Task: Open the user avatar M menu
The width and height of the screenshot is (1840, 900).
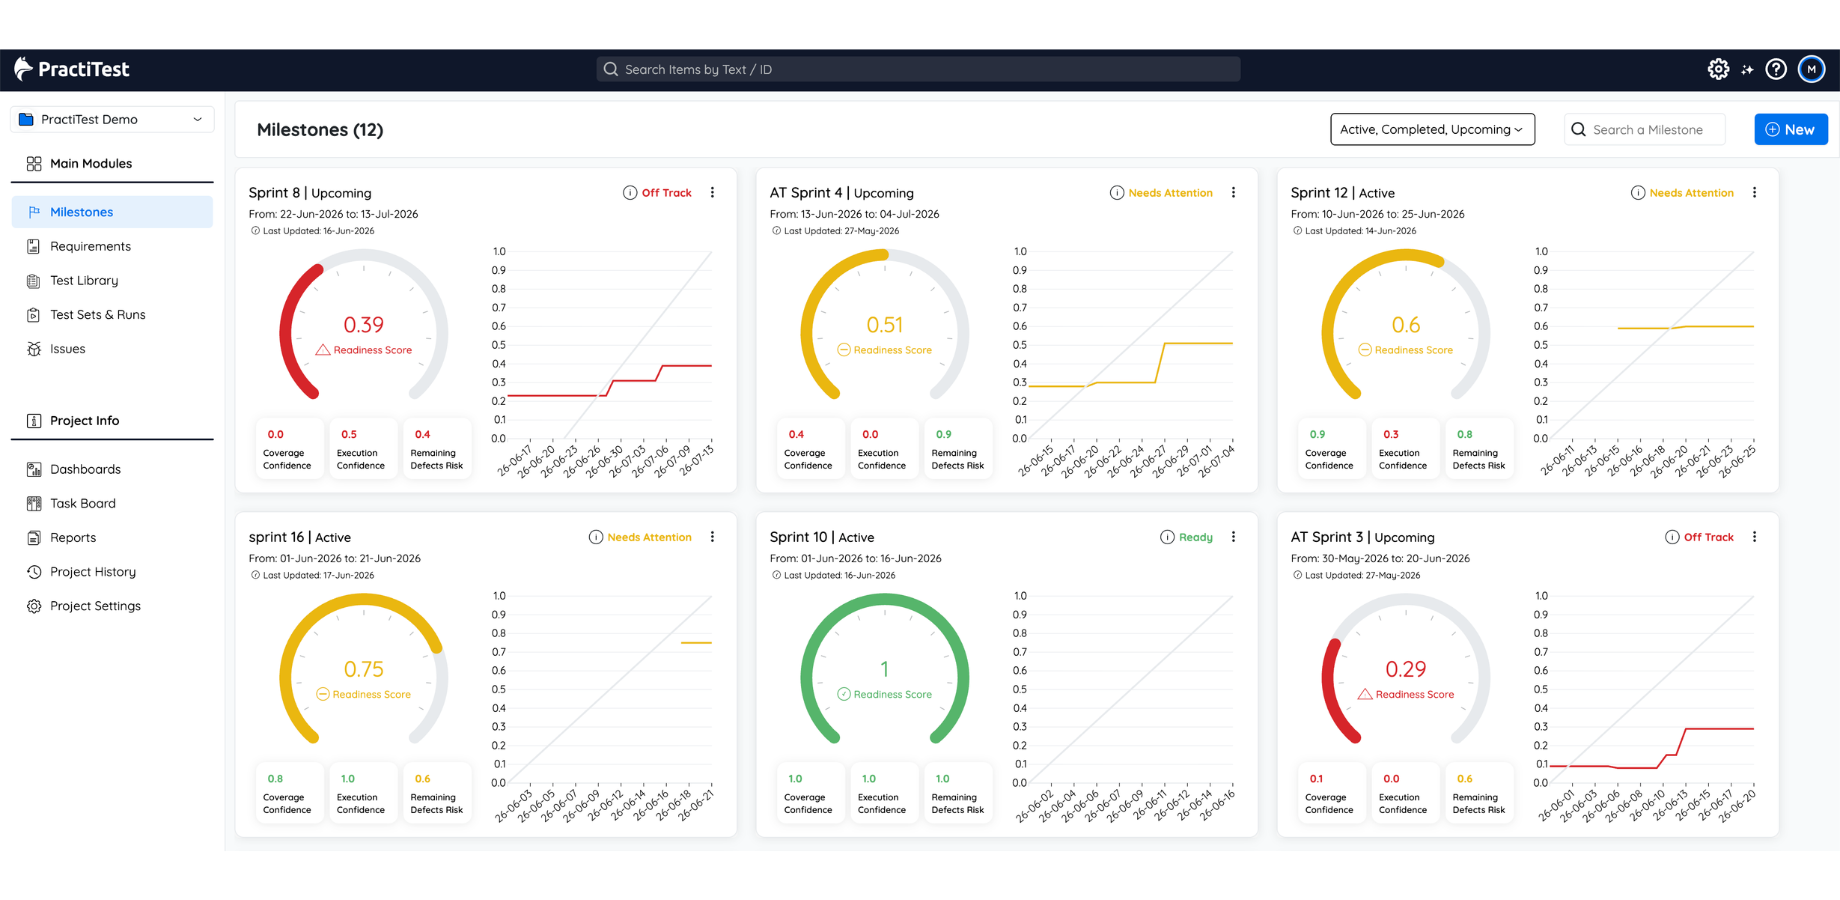Action: [1811, 69]
